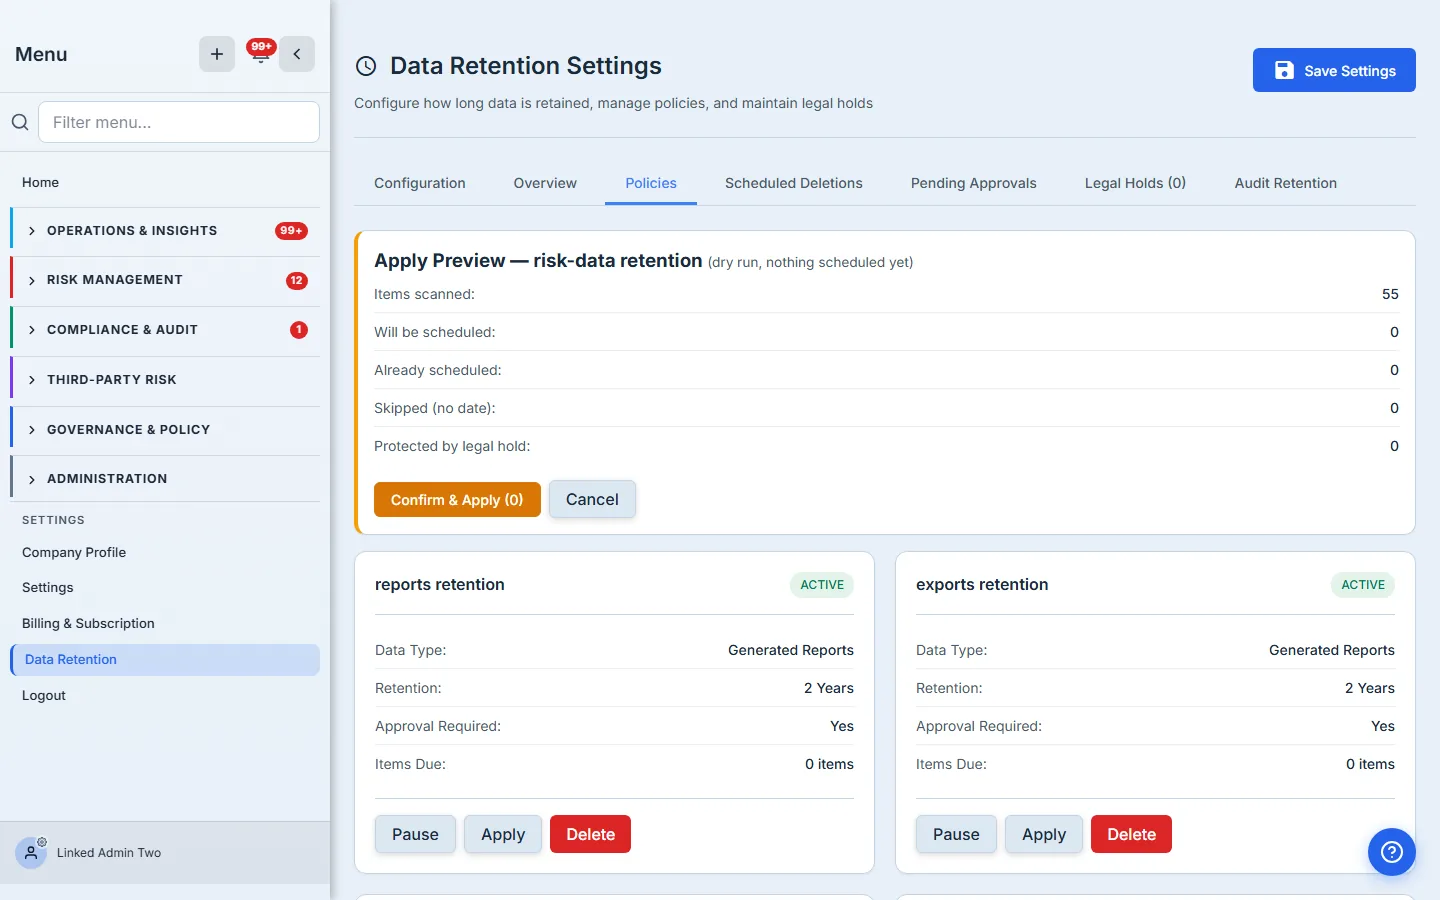Click the reports retention card title
Viewport: 1440px width, 900px height.
point(440,585)
